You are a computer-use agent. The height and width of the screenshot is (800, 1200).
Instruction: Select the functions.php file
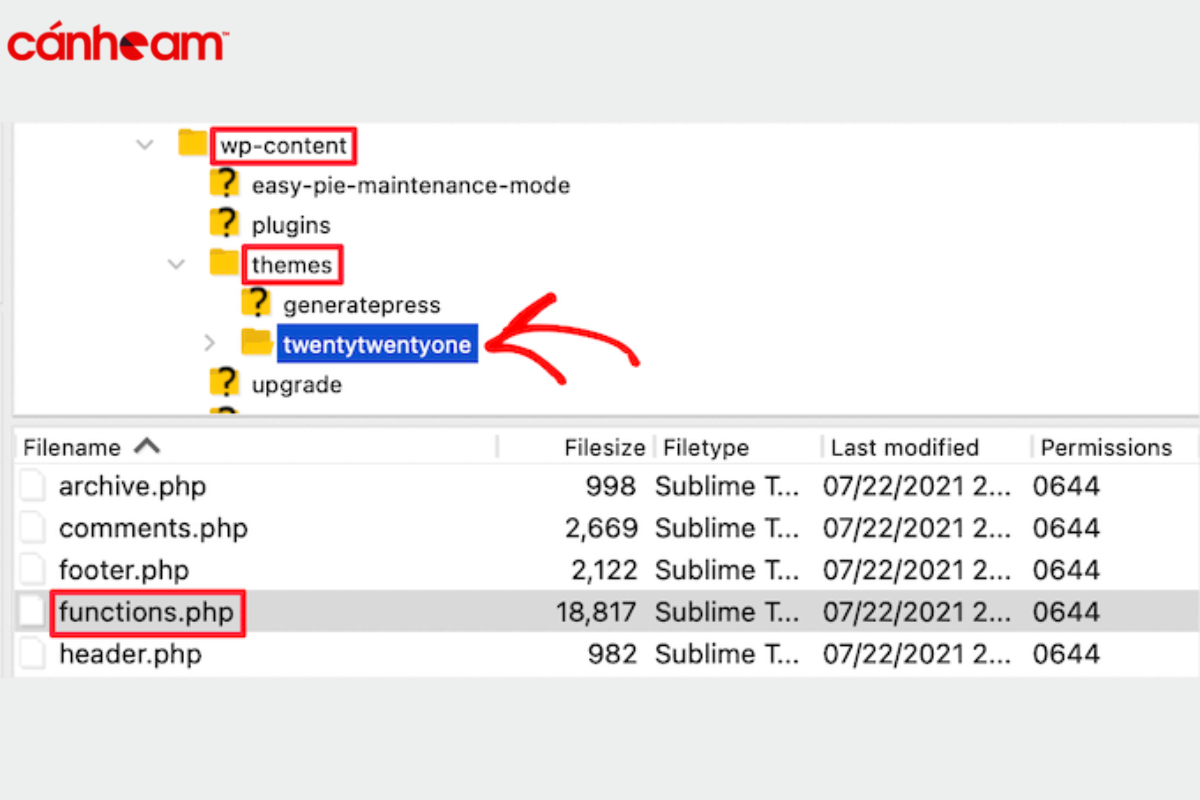coord(146,612)
